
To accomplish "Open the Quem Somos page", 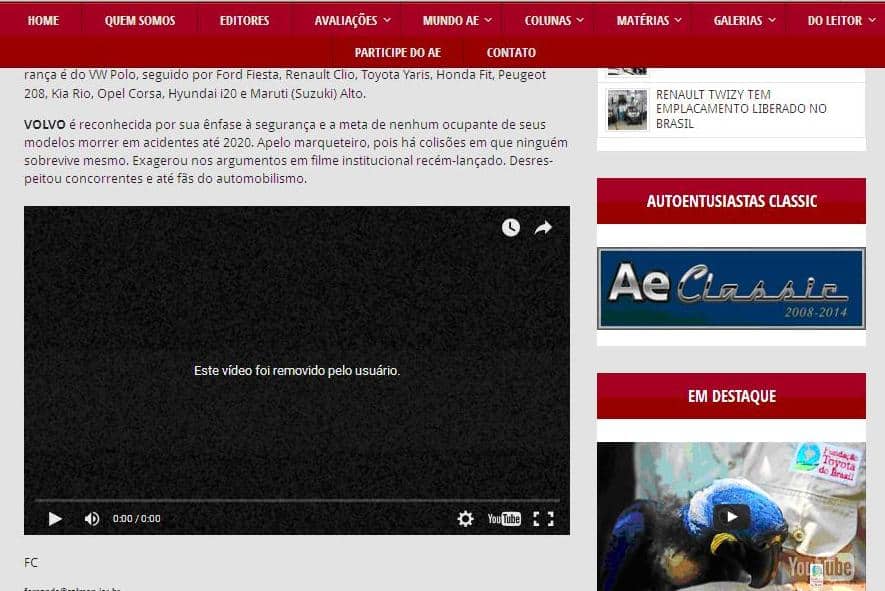I will coord(140,20).
